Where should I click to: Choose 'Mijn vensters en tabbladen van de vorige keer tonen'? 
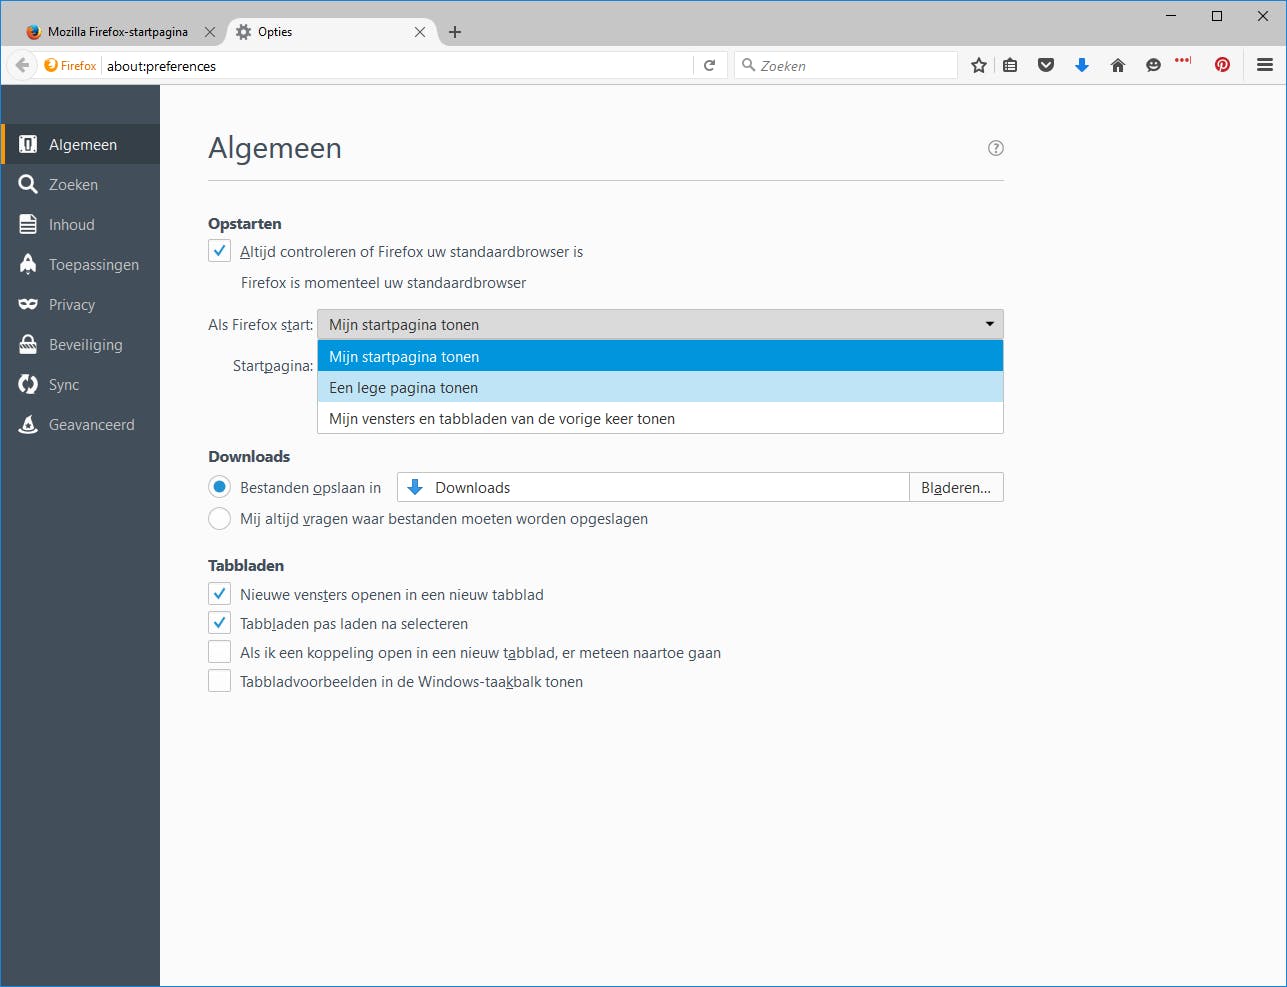(x=660, y=418)
